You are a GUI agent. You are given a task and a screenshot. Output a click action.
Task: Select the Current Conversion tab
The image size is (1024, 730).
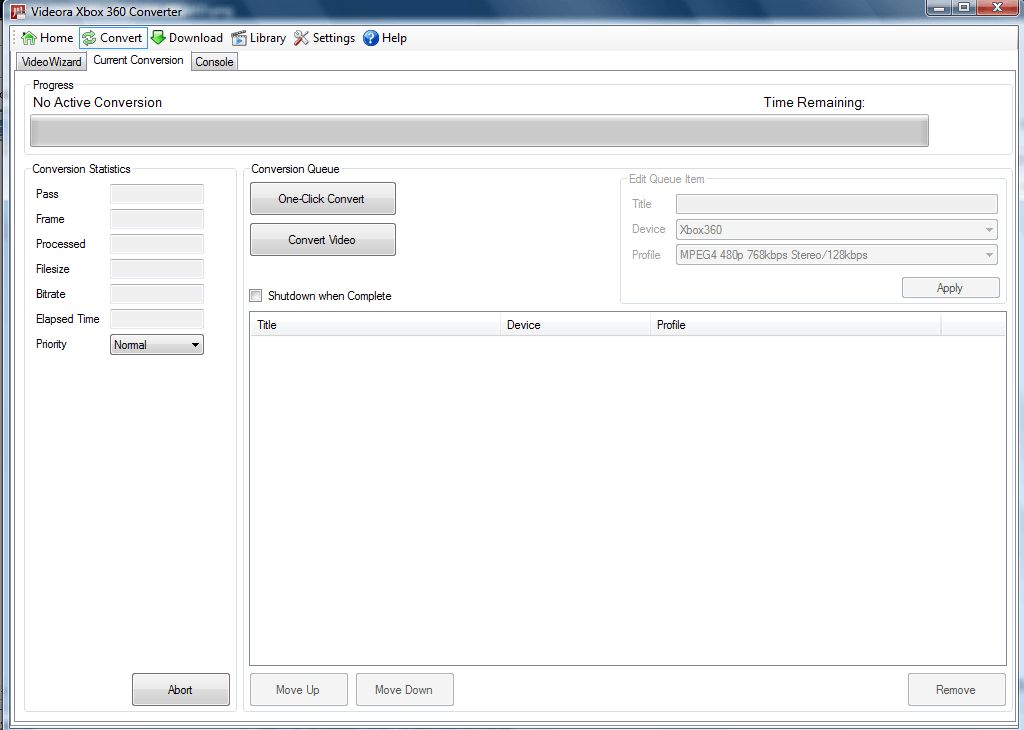click(138, 60)
